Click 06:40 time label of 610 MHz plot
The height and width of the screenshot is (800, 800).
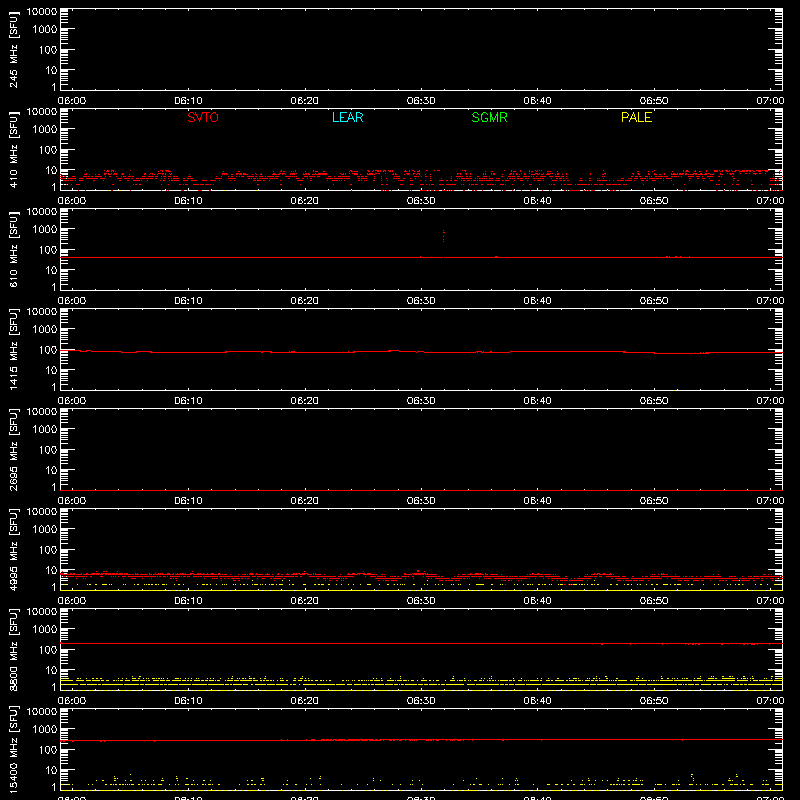point(537,301)
